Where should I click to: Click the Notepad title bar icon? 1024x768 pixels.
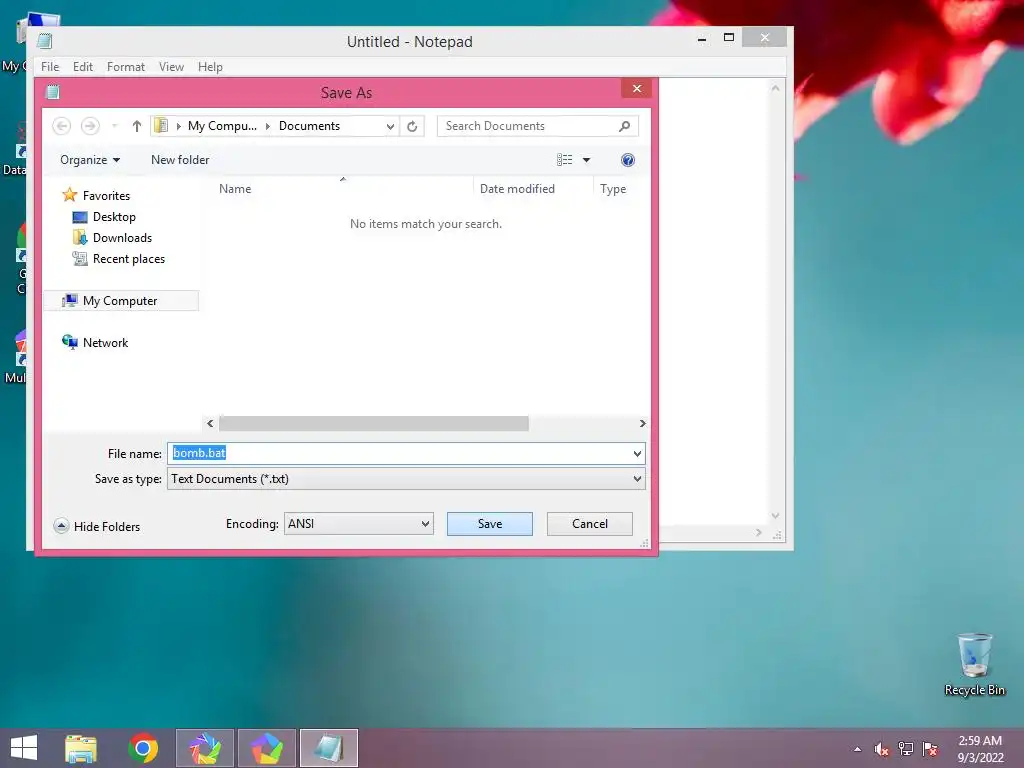tap(44, 41)
